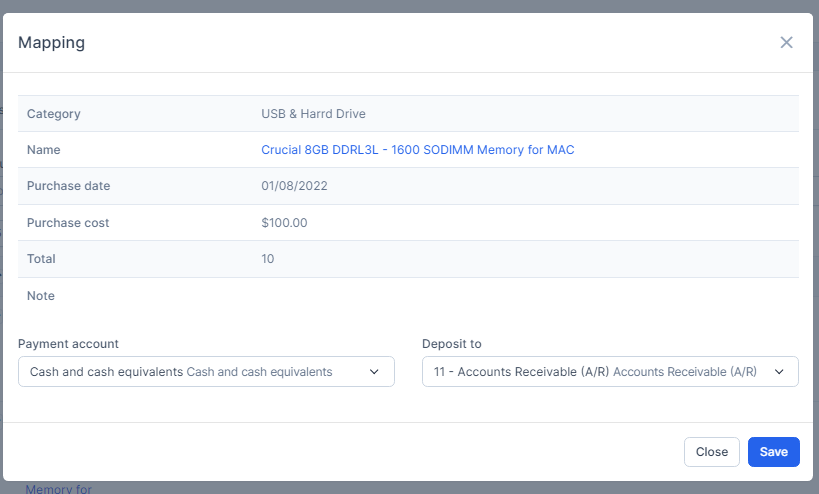Image resolution: width=819 pixels, height=494 pixels.
Task: Close the Mapping dialog with the X icon
Action: tap(786, 42)
